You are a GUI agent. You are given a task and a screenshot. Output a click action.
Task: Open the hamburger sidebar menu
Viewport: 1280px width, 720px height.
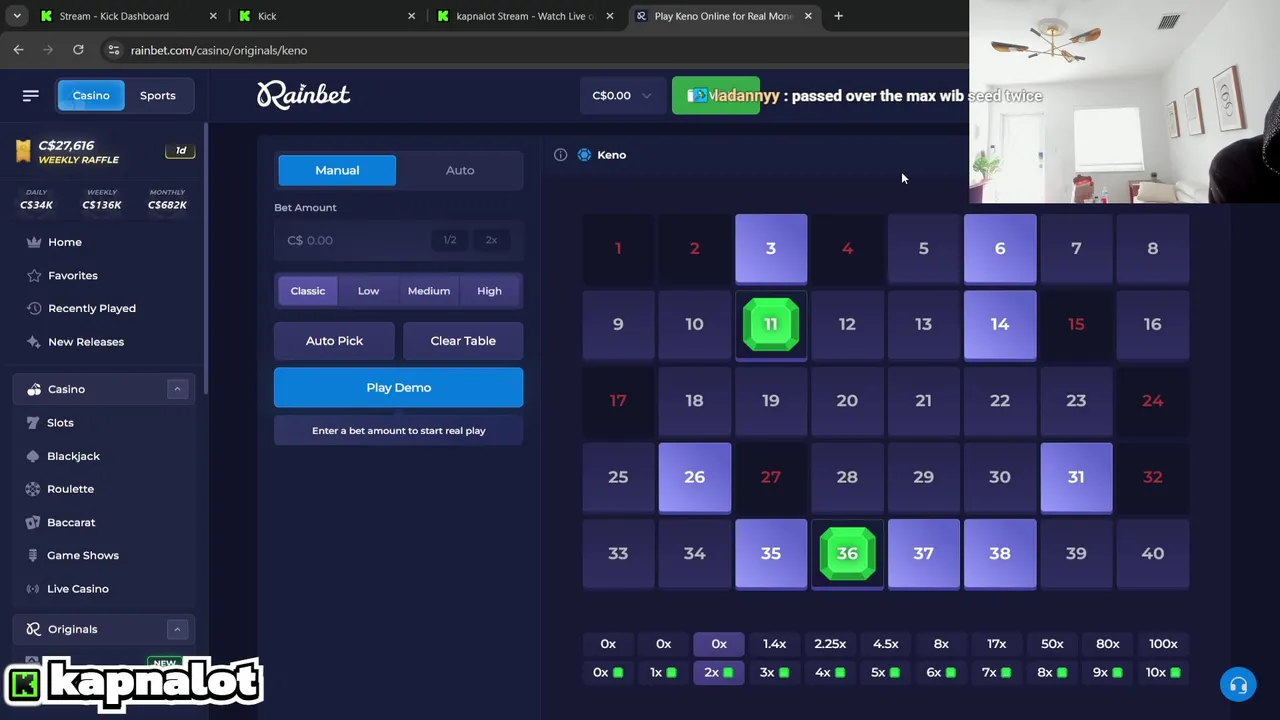click(x=31, y=95)
